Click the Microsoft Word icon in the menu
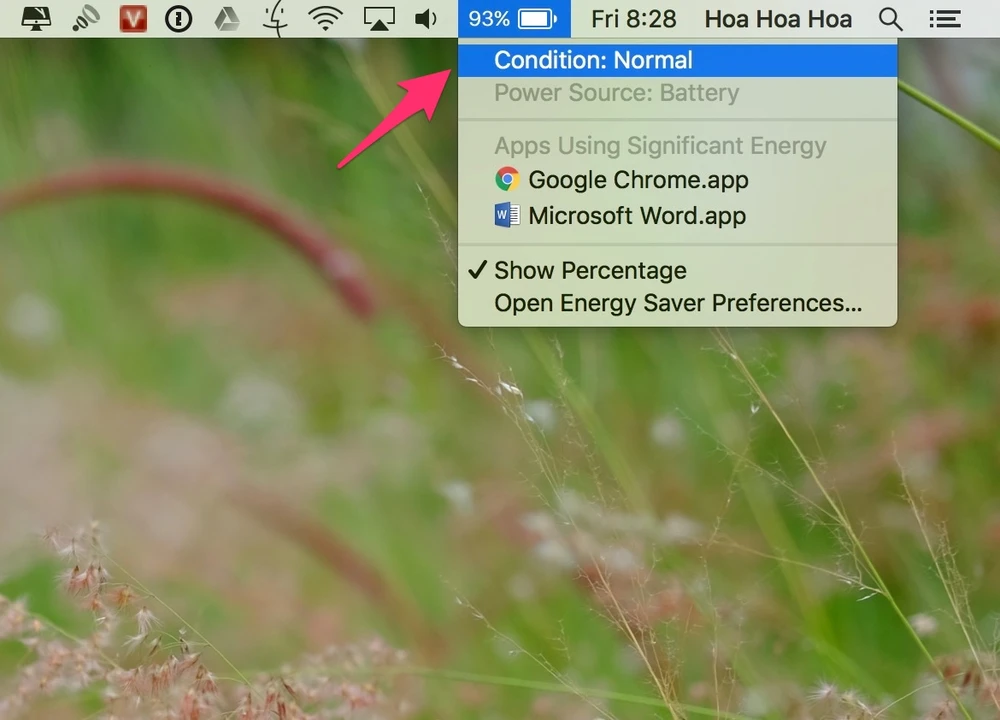 (x=507, y=215)
